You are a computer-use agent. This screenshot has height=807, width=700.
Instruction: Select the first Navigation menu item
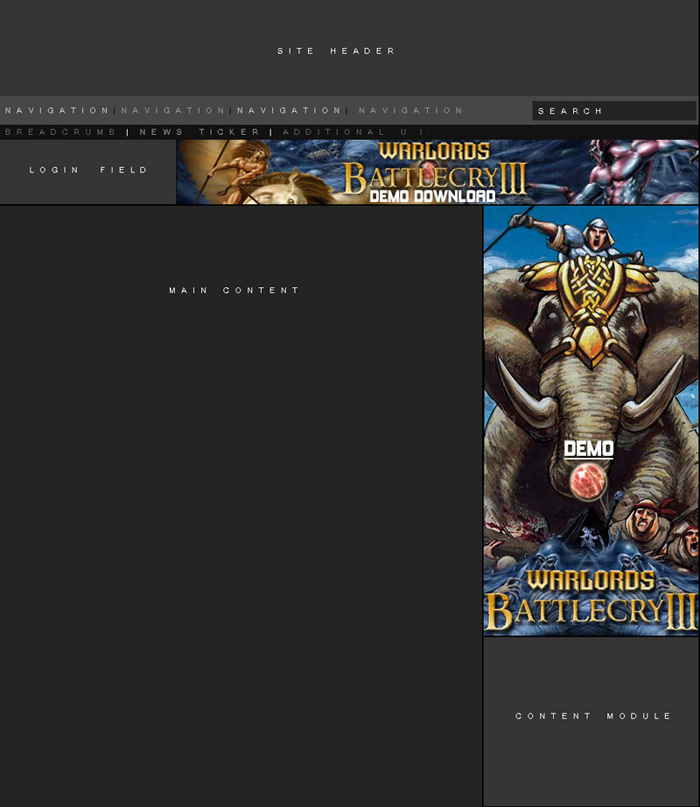coord(57,110)
